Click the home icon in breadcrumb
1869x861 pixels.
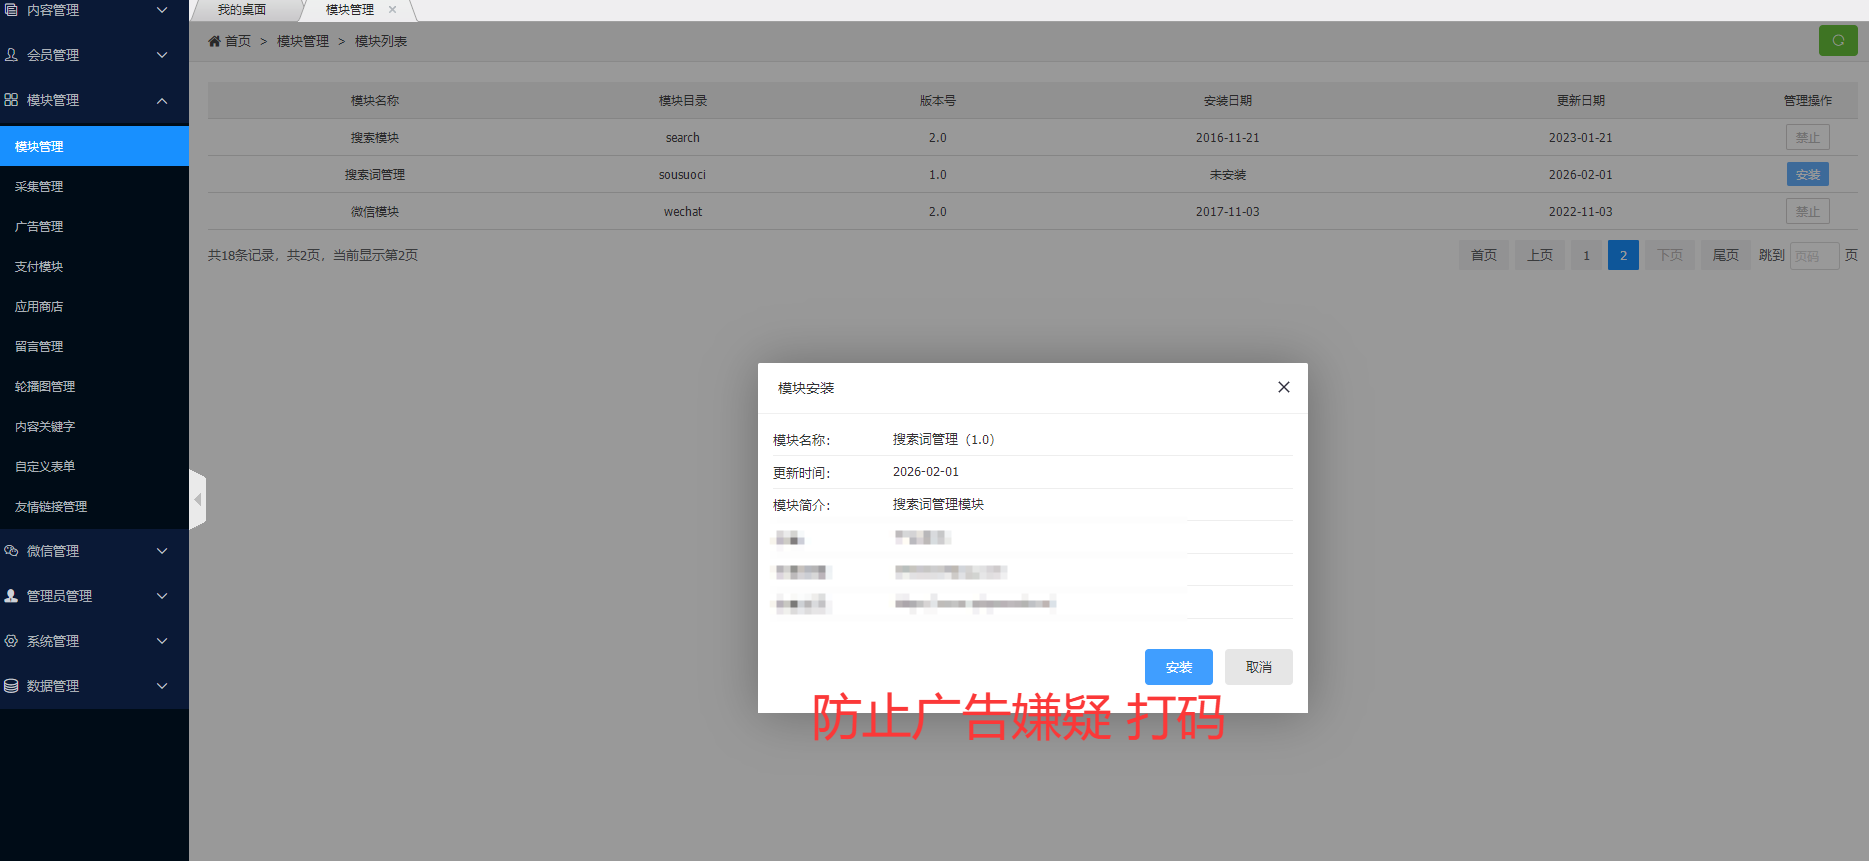click(214, 41)
